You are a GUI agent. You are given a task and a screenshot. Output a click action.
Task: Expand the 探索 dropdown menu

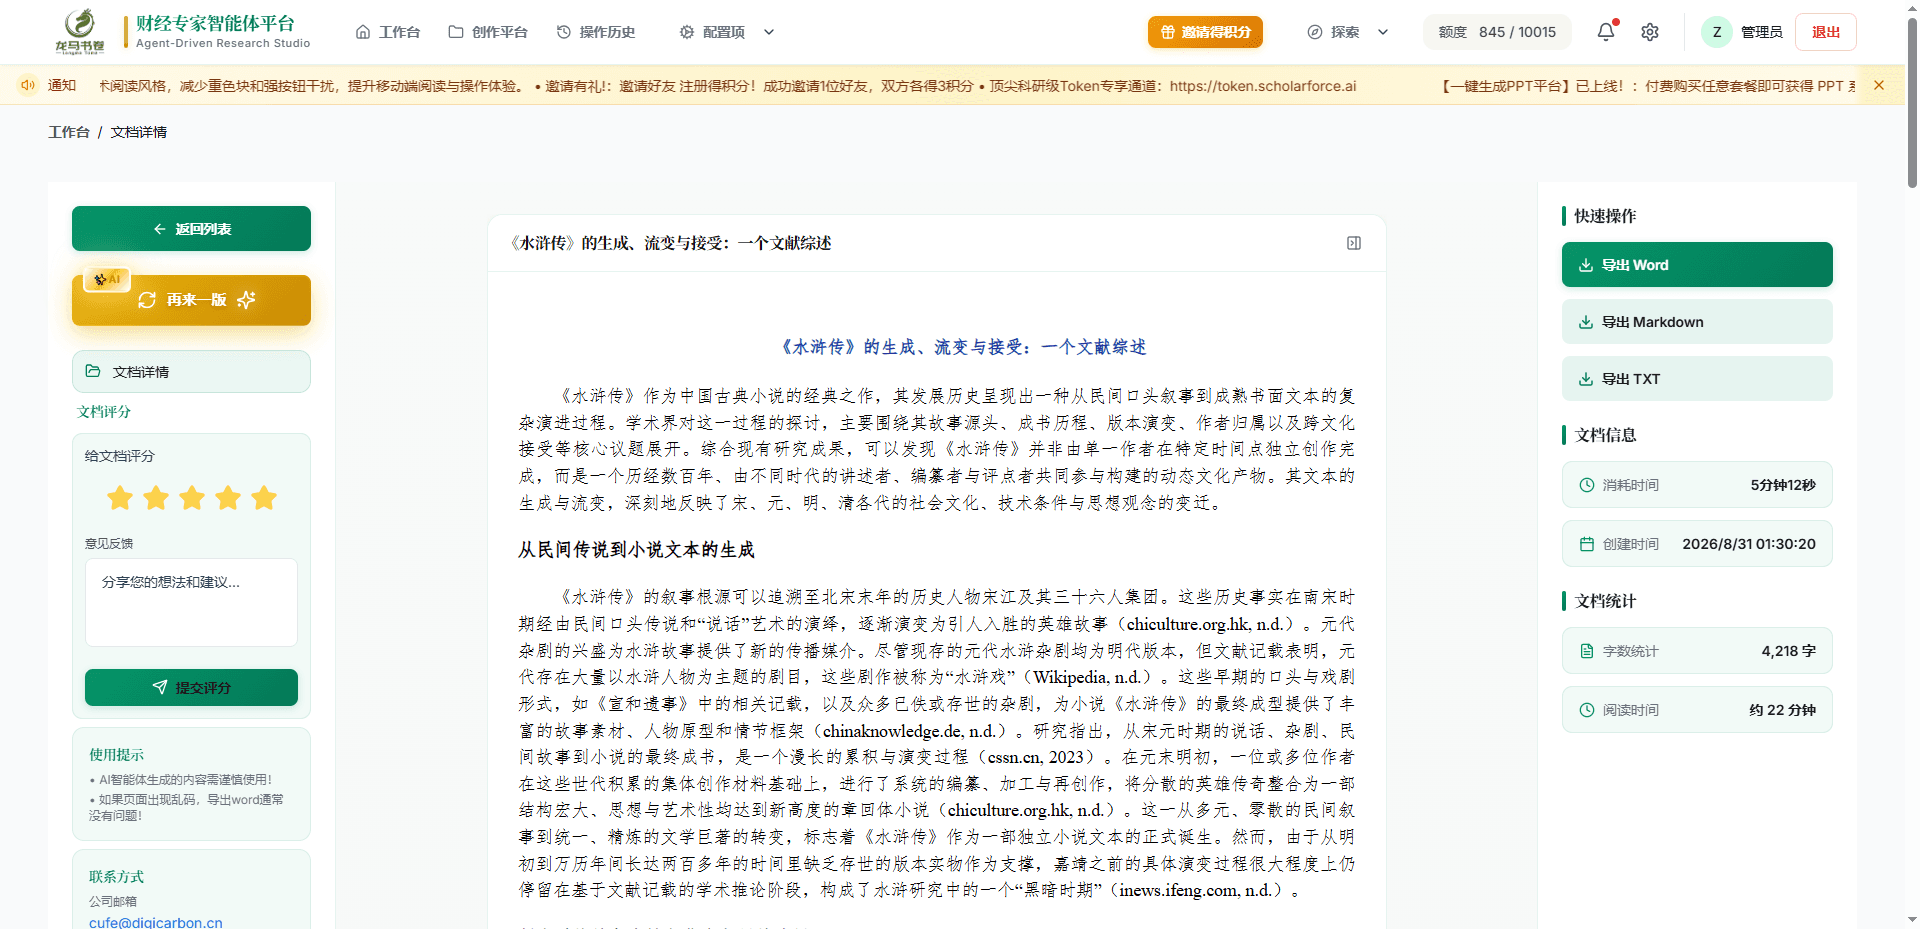[1348, 32]
